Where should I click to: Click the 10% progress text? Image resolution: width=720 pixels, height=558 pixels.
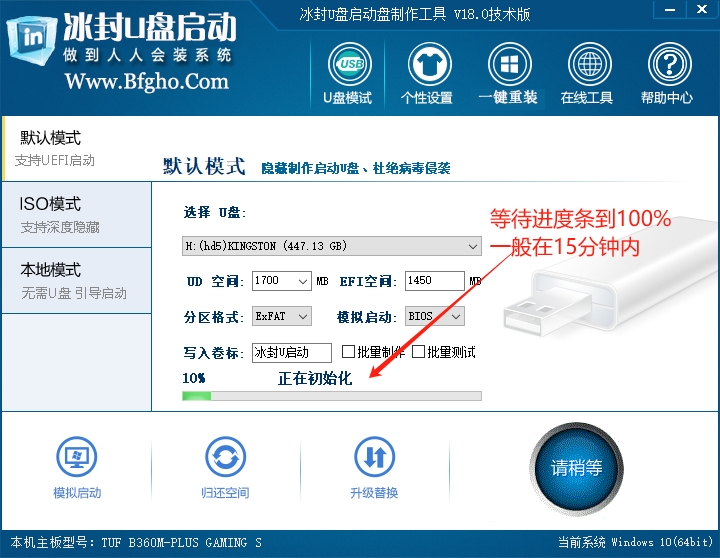click(194, 378)
